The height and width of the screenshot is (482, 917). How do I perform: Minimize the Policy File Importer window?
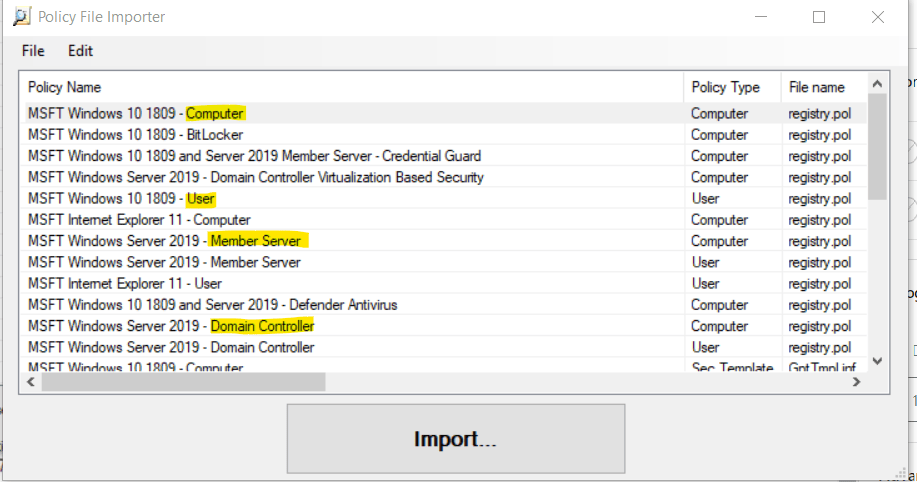tap(760, 17)
